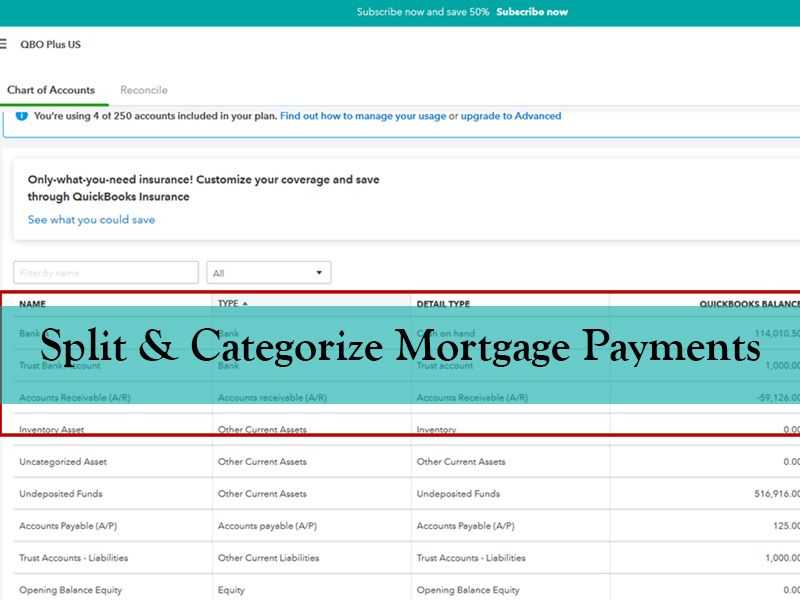Open See what you could save link
This screenshot has height=600, width=800.
(x=91, y=220)
